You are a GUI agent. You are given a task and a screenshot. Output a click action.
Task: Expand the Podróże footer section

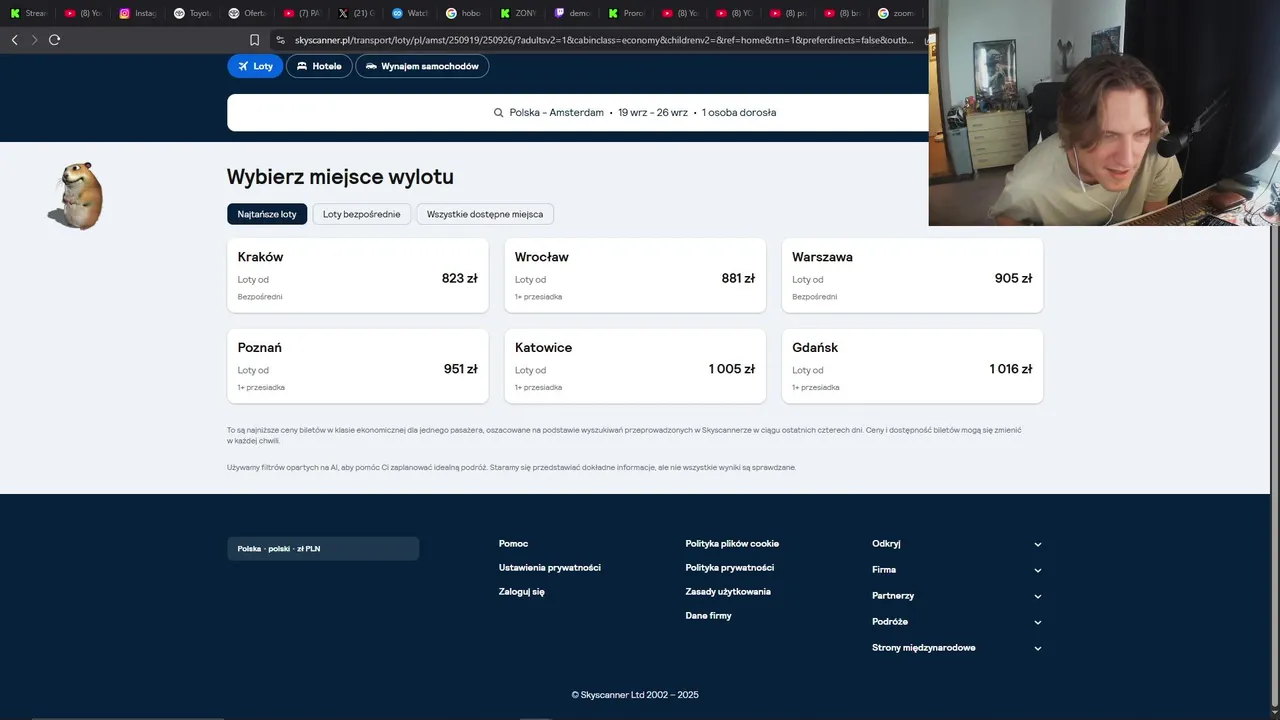pos(957,622)
